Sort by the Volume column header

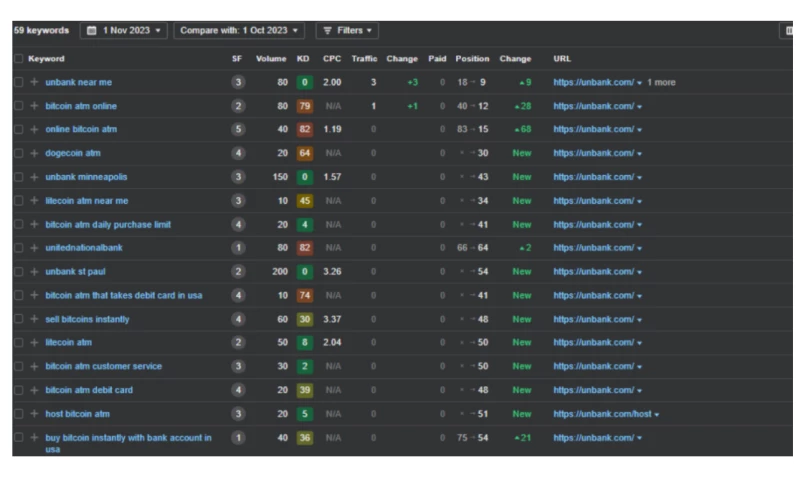pyautogui.click(x=270, y=59)
